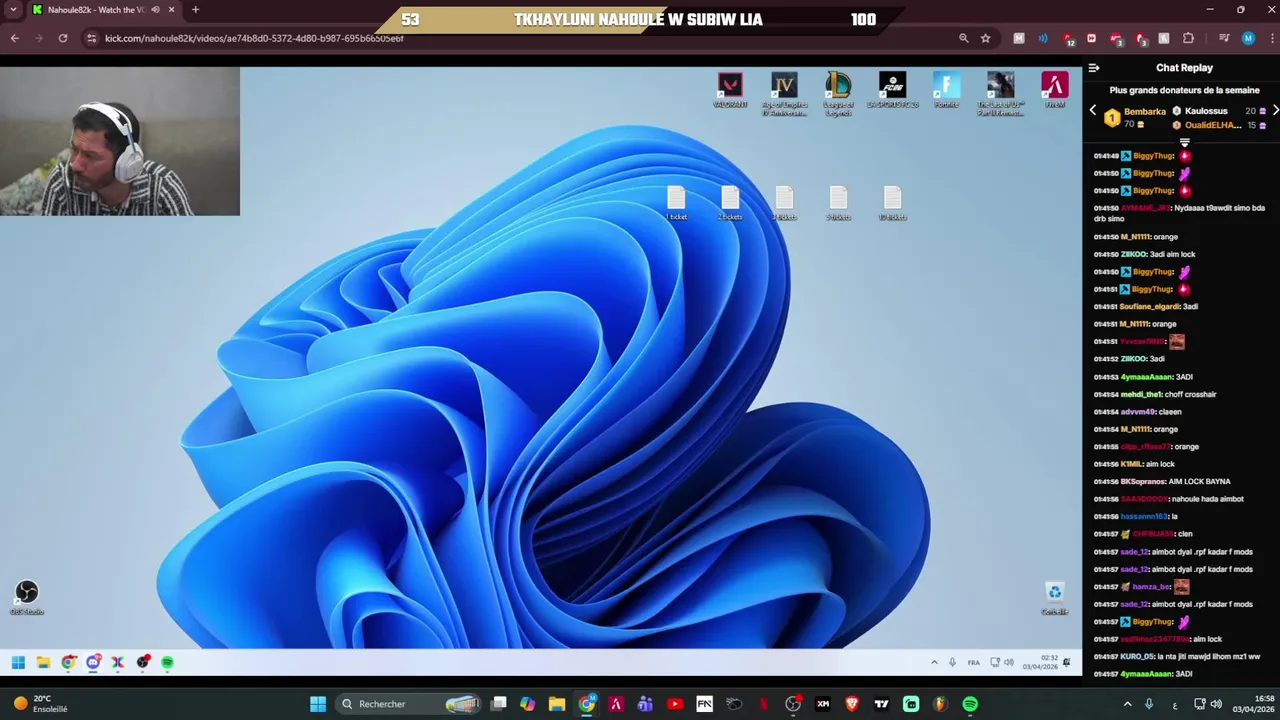This screenshot has height=720, width=1280.
Task: Open File Explorer from the taskbar
Action: point(557,704)
